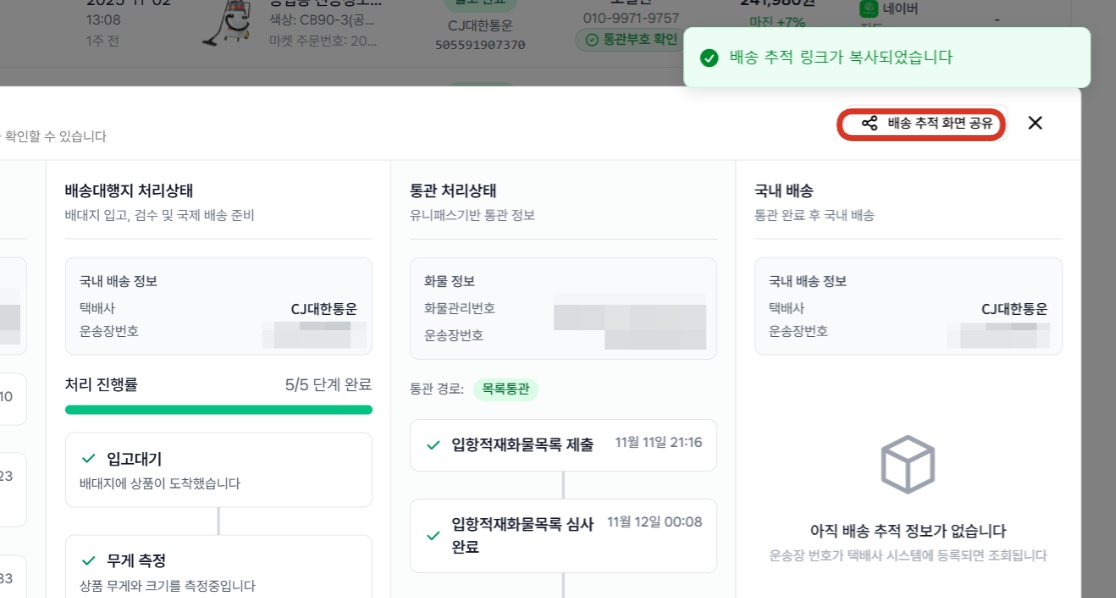This screenshot has width=1116, height=598.
Task: Click the Naver market icon
Action: [x=868, y=9]
